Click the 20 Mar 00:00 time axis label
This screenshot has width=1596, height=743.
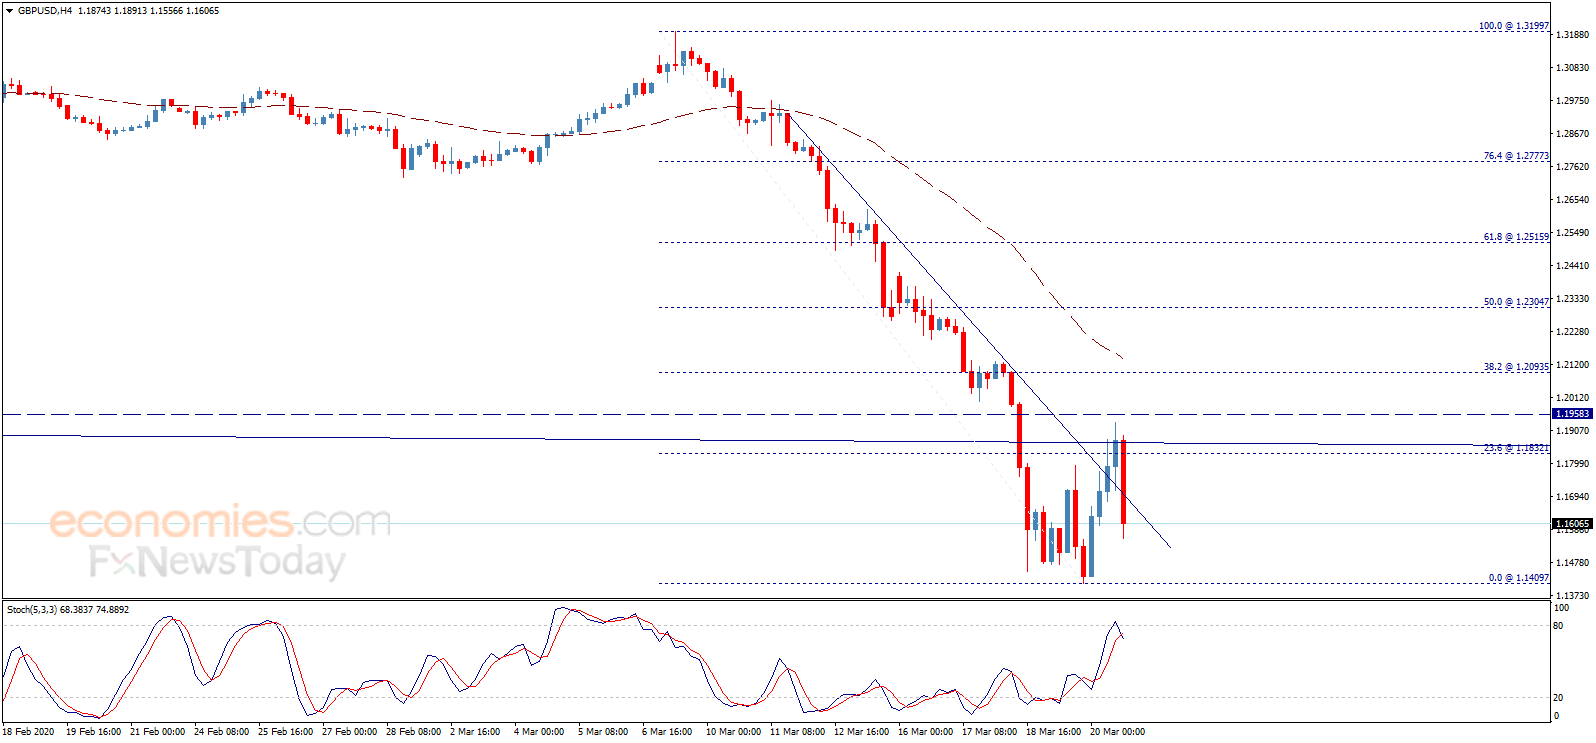[1117, 732]
